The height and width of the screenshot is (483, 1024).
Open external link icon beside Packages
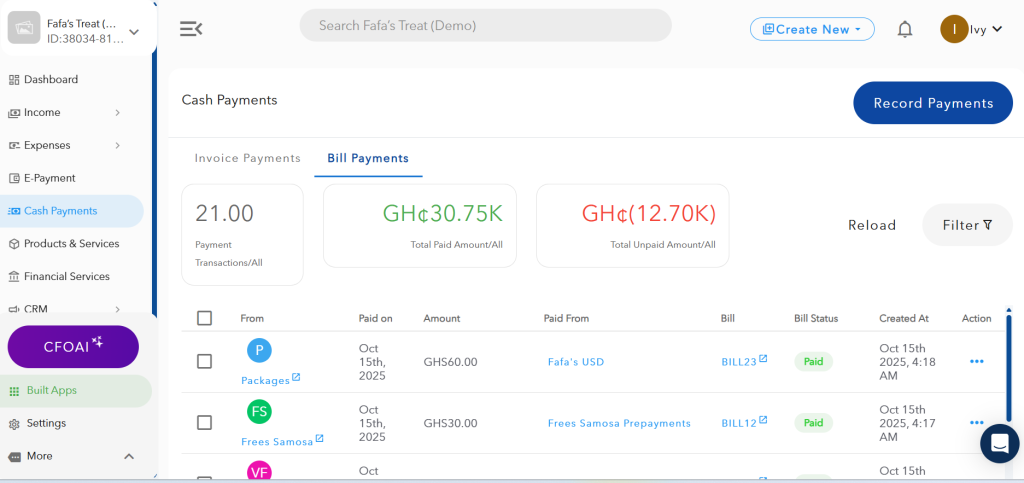click(296, 378)
